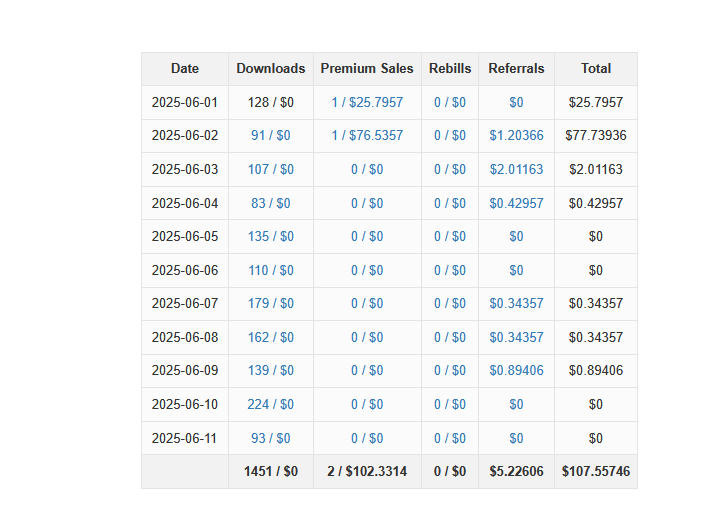Select the Referrals column header
Screen dimensions: 725x524
(516, 68)
